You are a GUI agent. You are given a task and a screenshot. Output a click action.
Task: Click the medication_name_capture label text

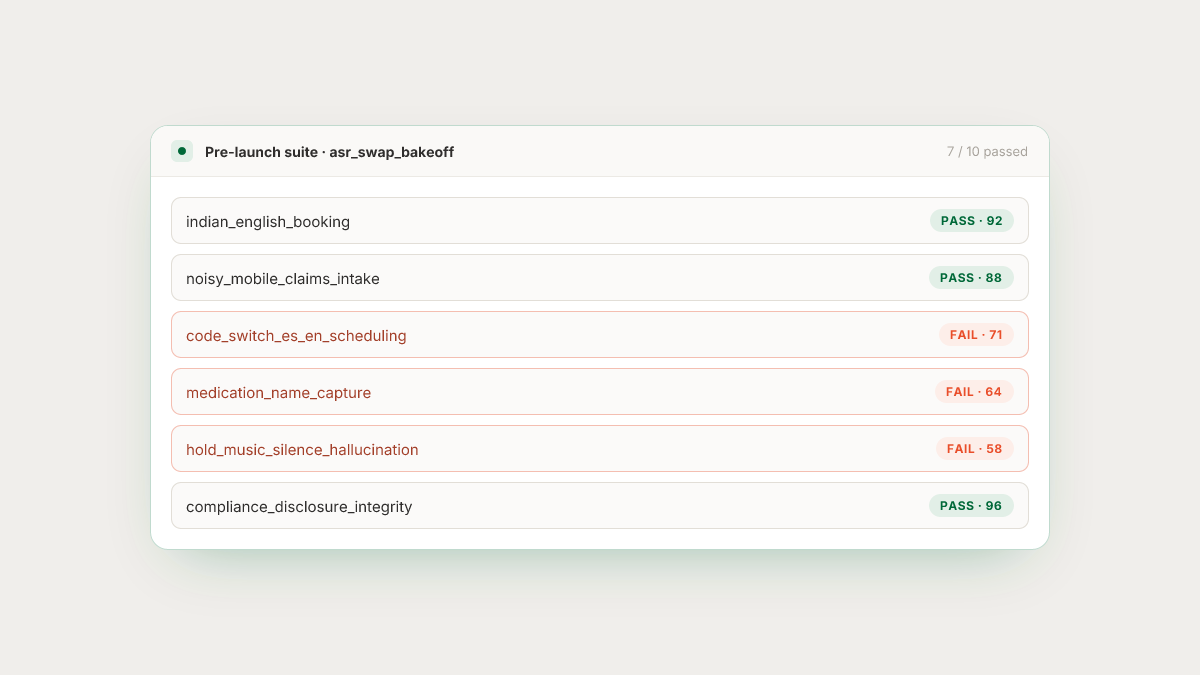(x=278, y=393)
